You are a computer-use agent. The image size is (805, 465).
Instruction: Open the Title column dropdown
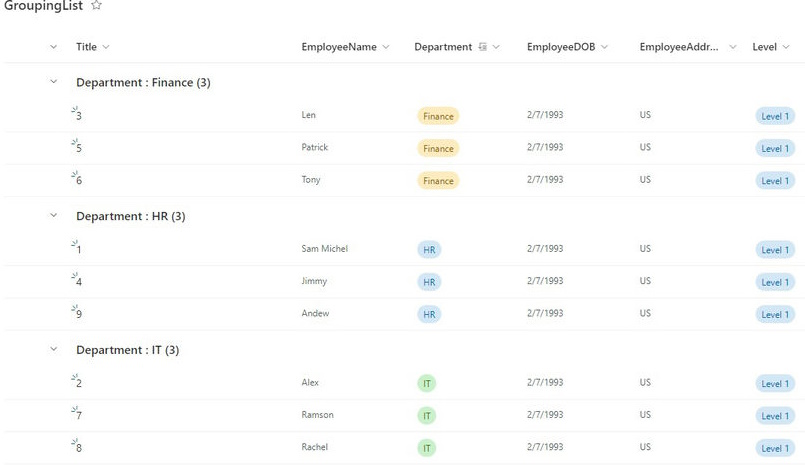click(106, 47)
